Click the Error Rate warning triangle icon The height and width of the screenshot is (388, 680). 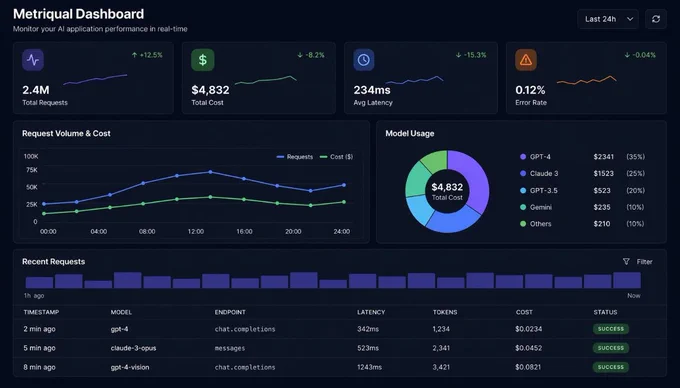(526, 60)
